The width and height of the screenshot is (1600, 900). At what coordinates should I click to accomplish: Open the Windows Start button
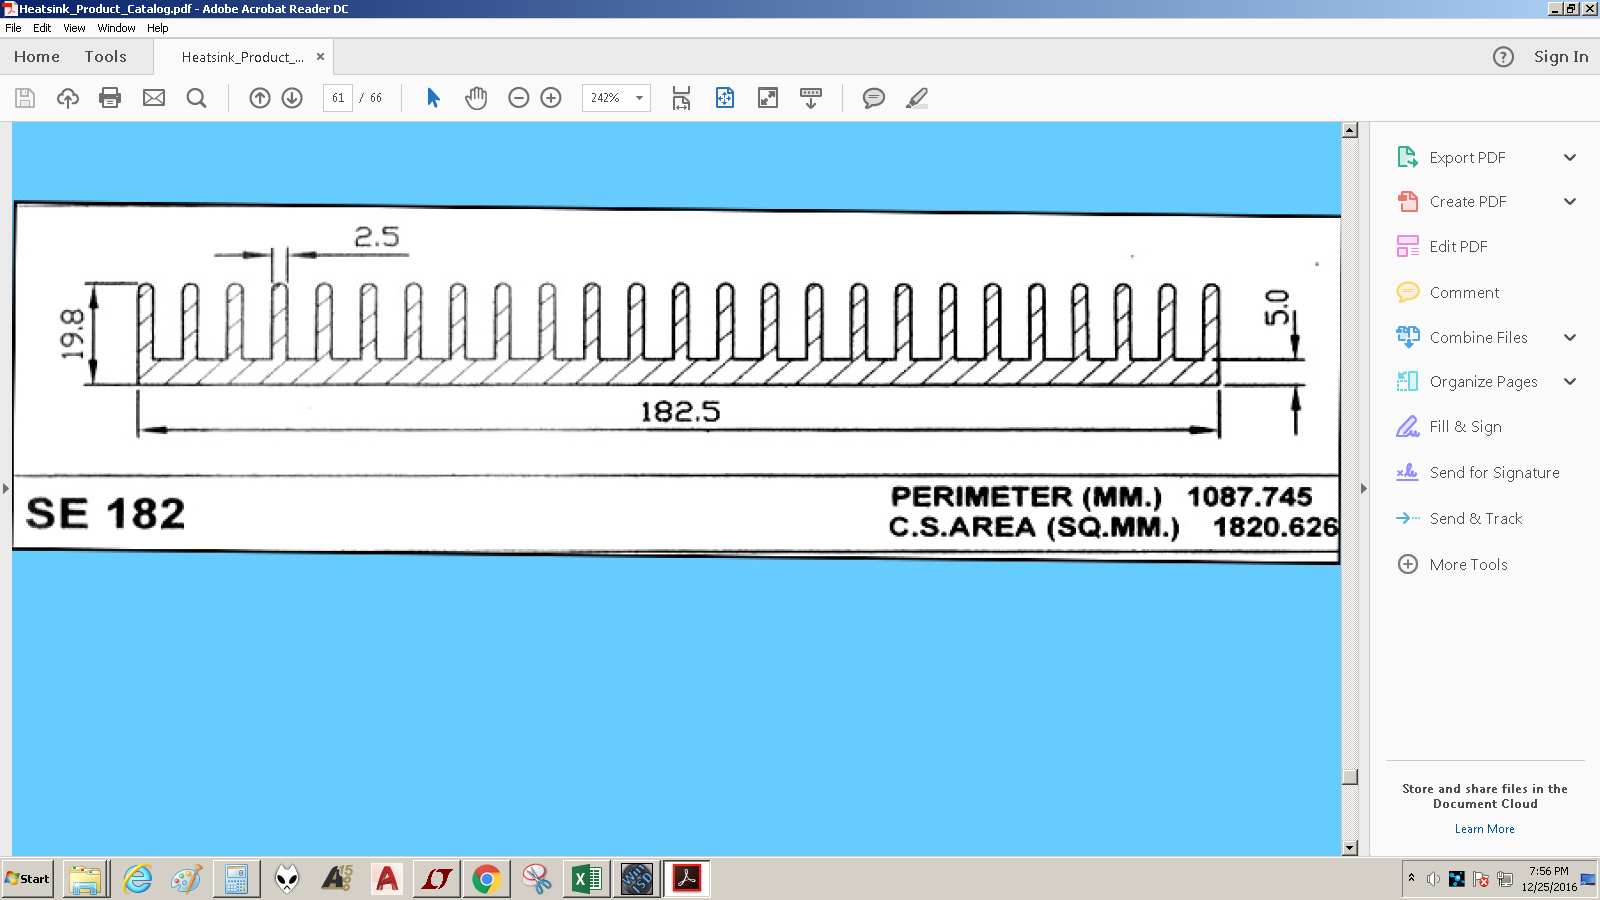(28, 879)
